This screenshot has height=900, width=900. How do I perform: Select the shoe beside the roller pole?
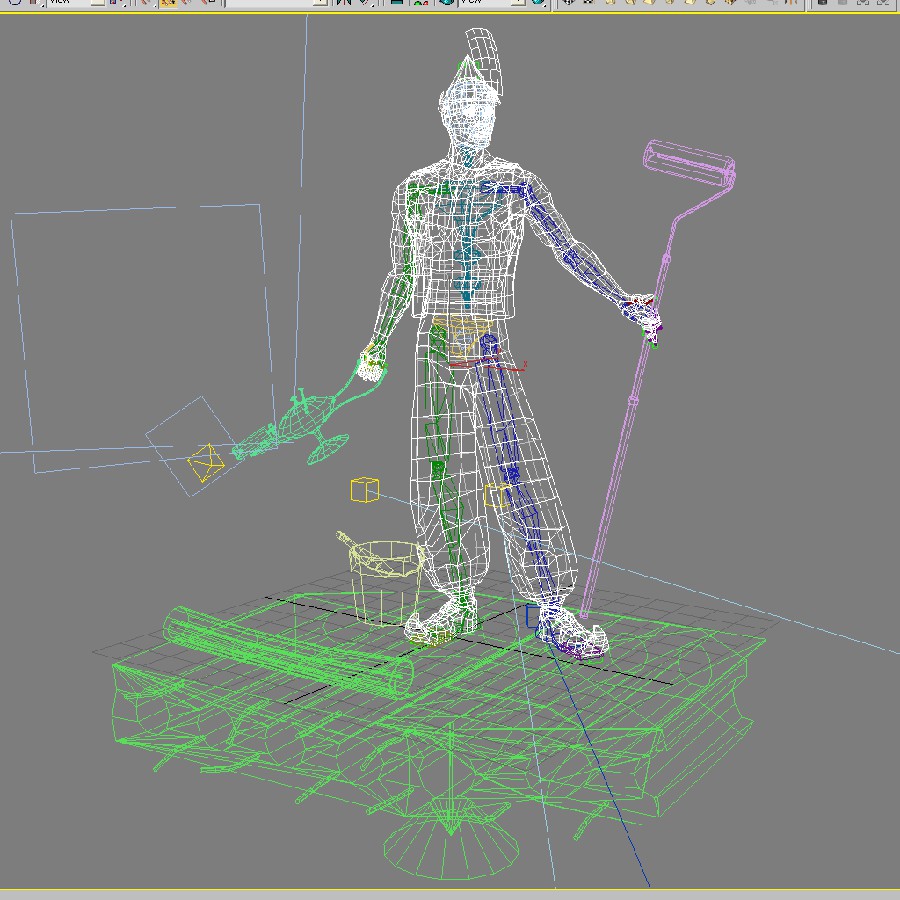point(571,633)
